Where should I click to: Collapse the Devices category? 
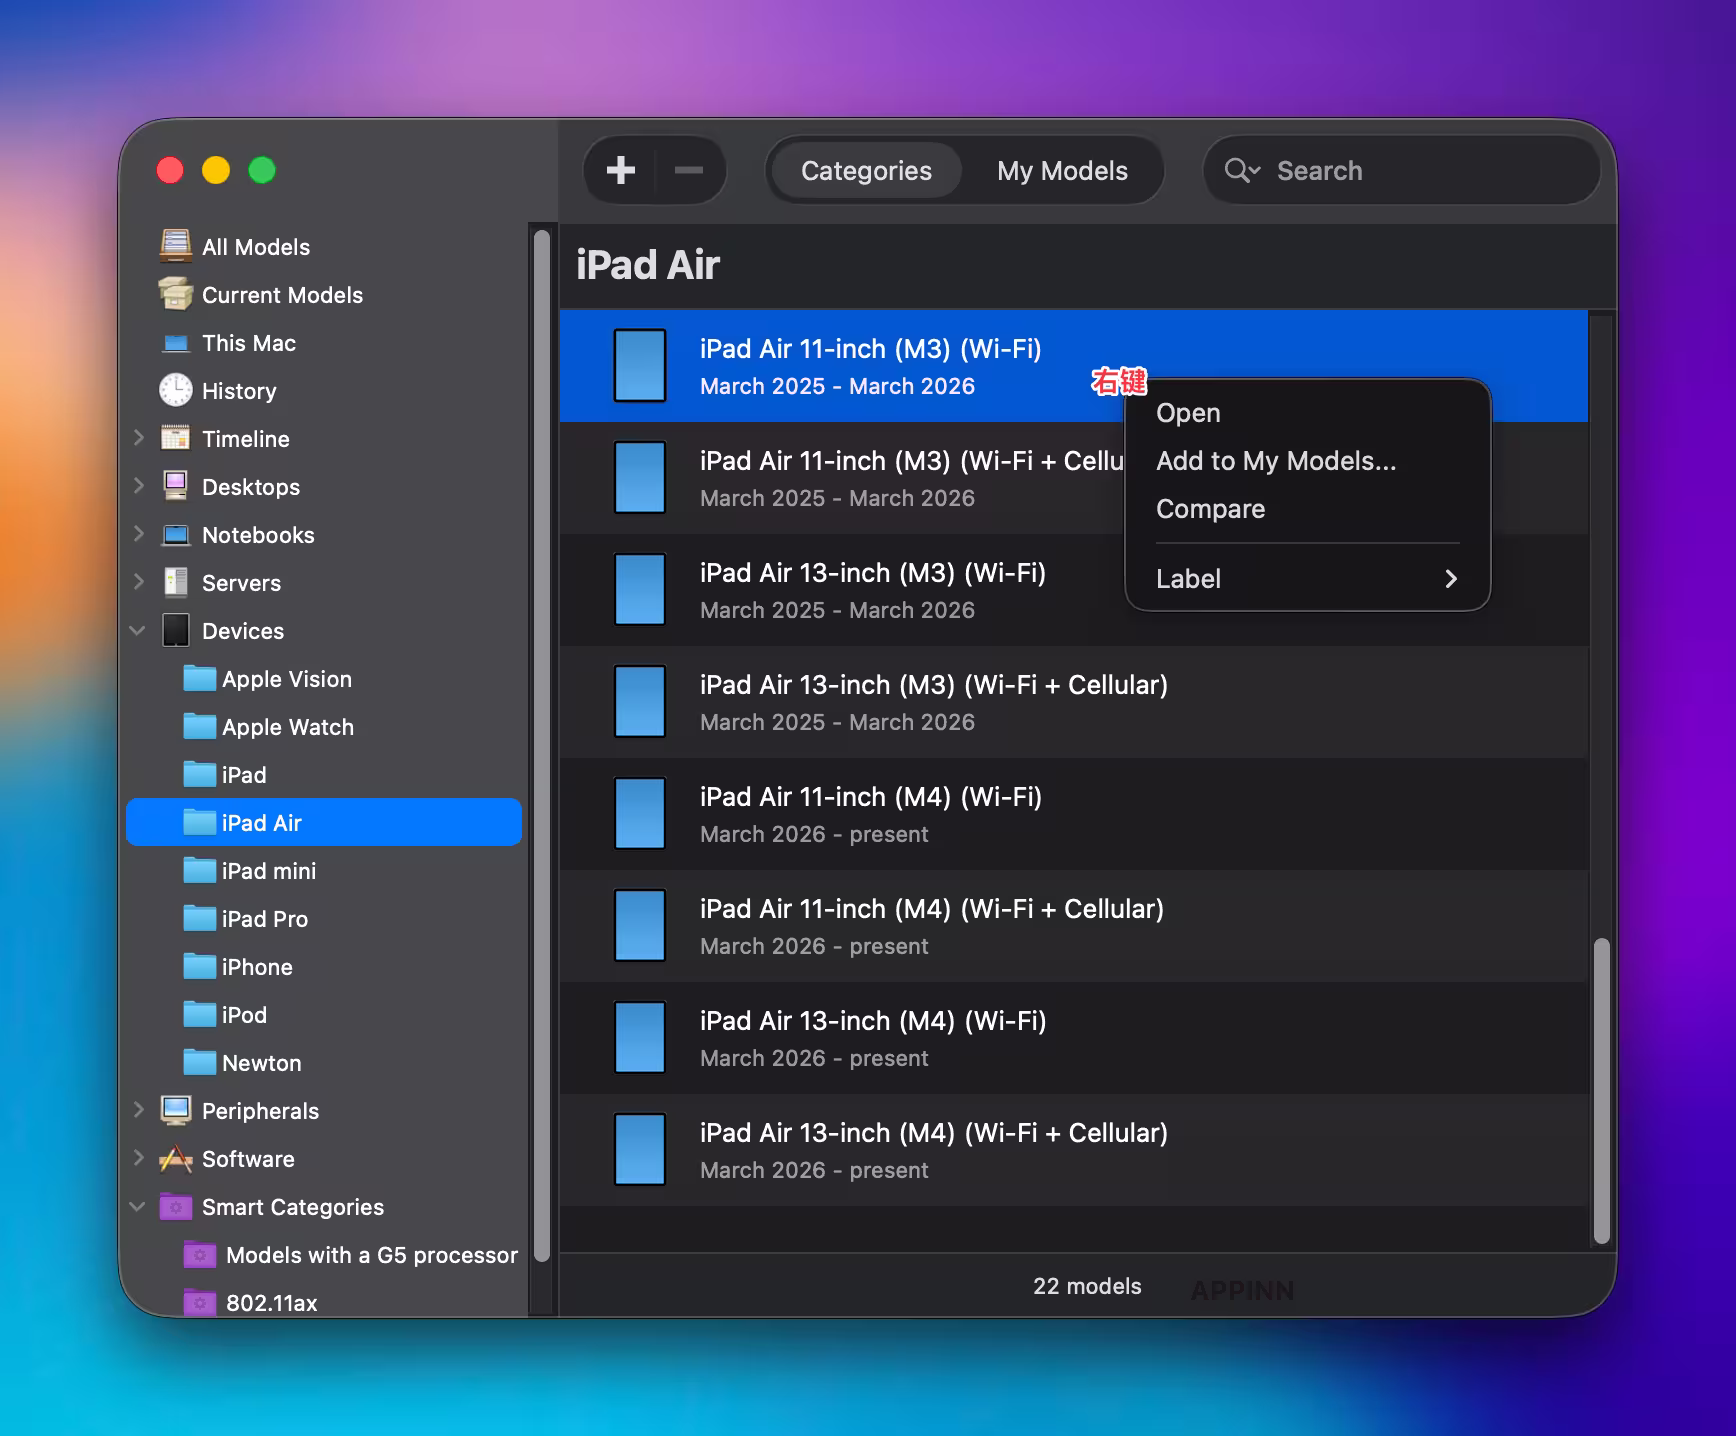[x=139, y=630]
